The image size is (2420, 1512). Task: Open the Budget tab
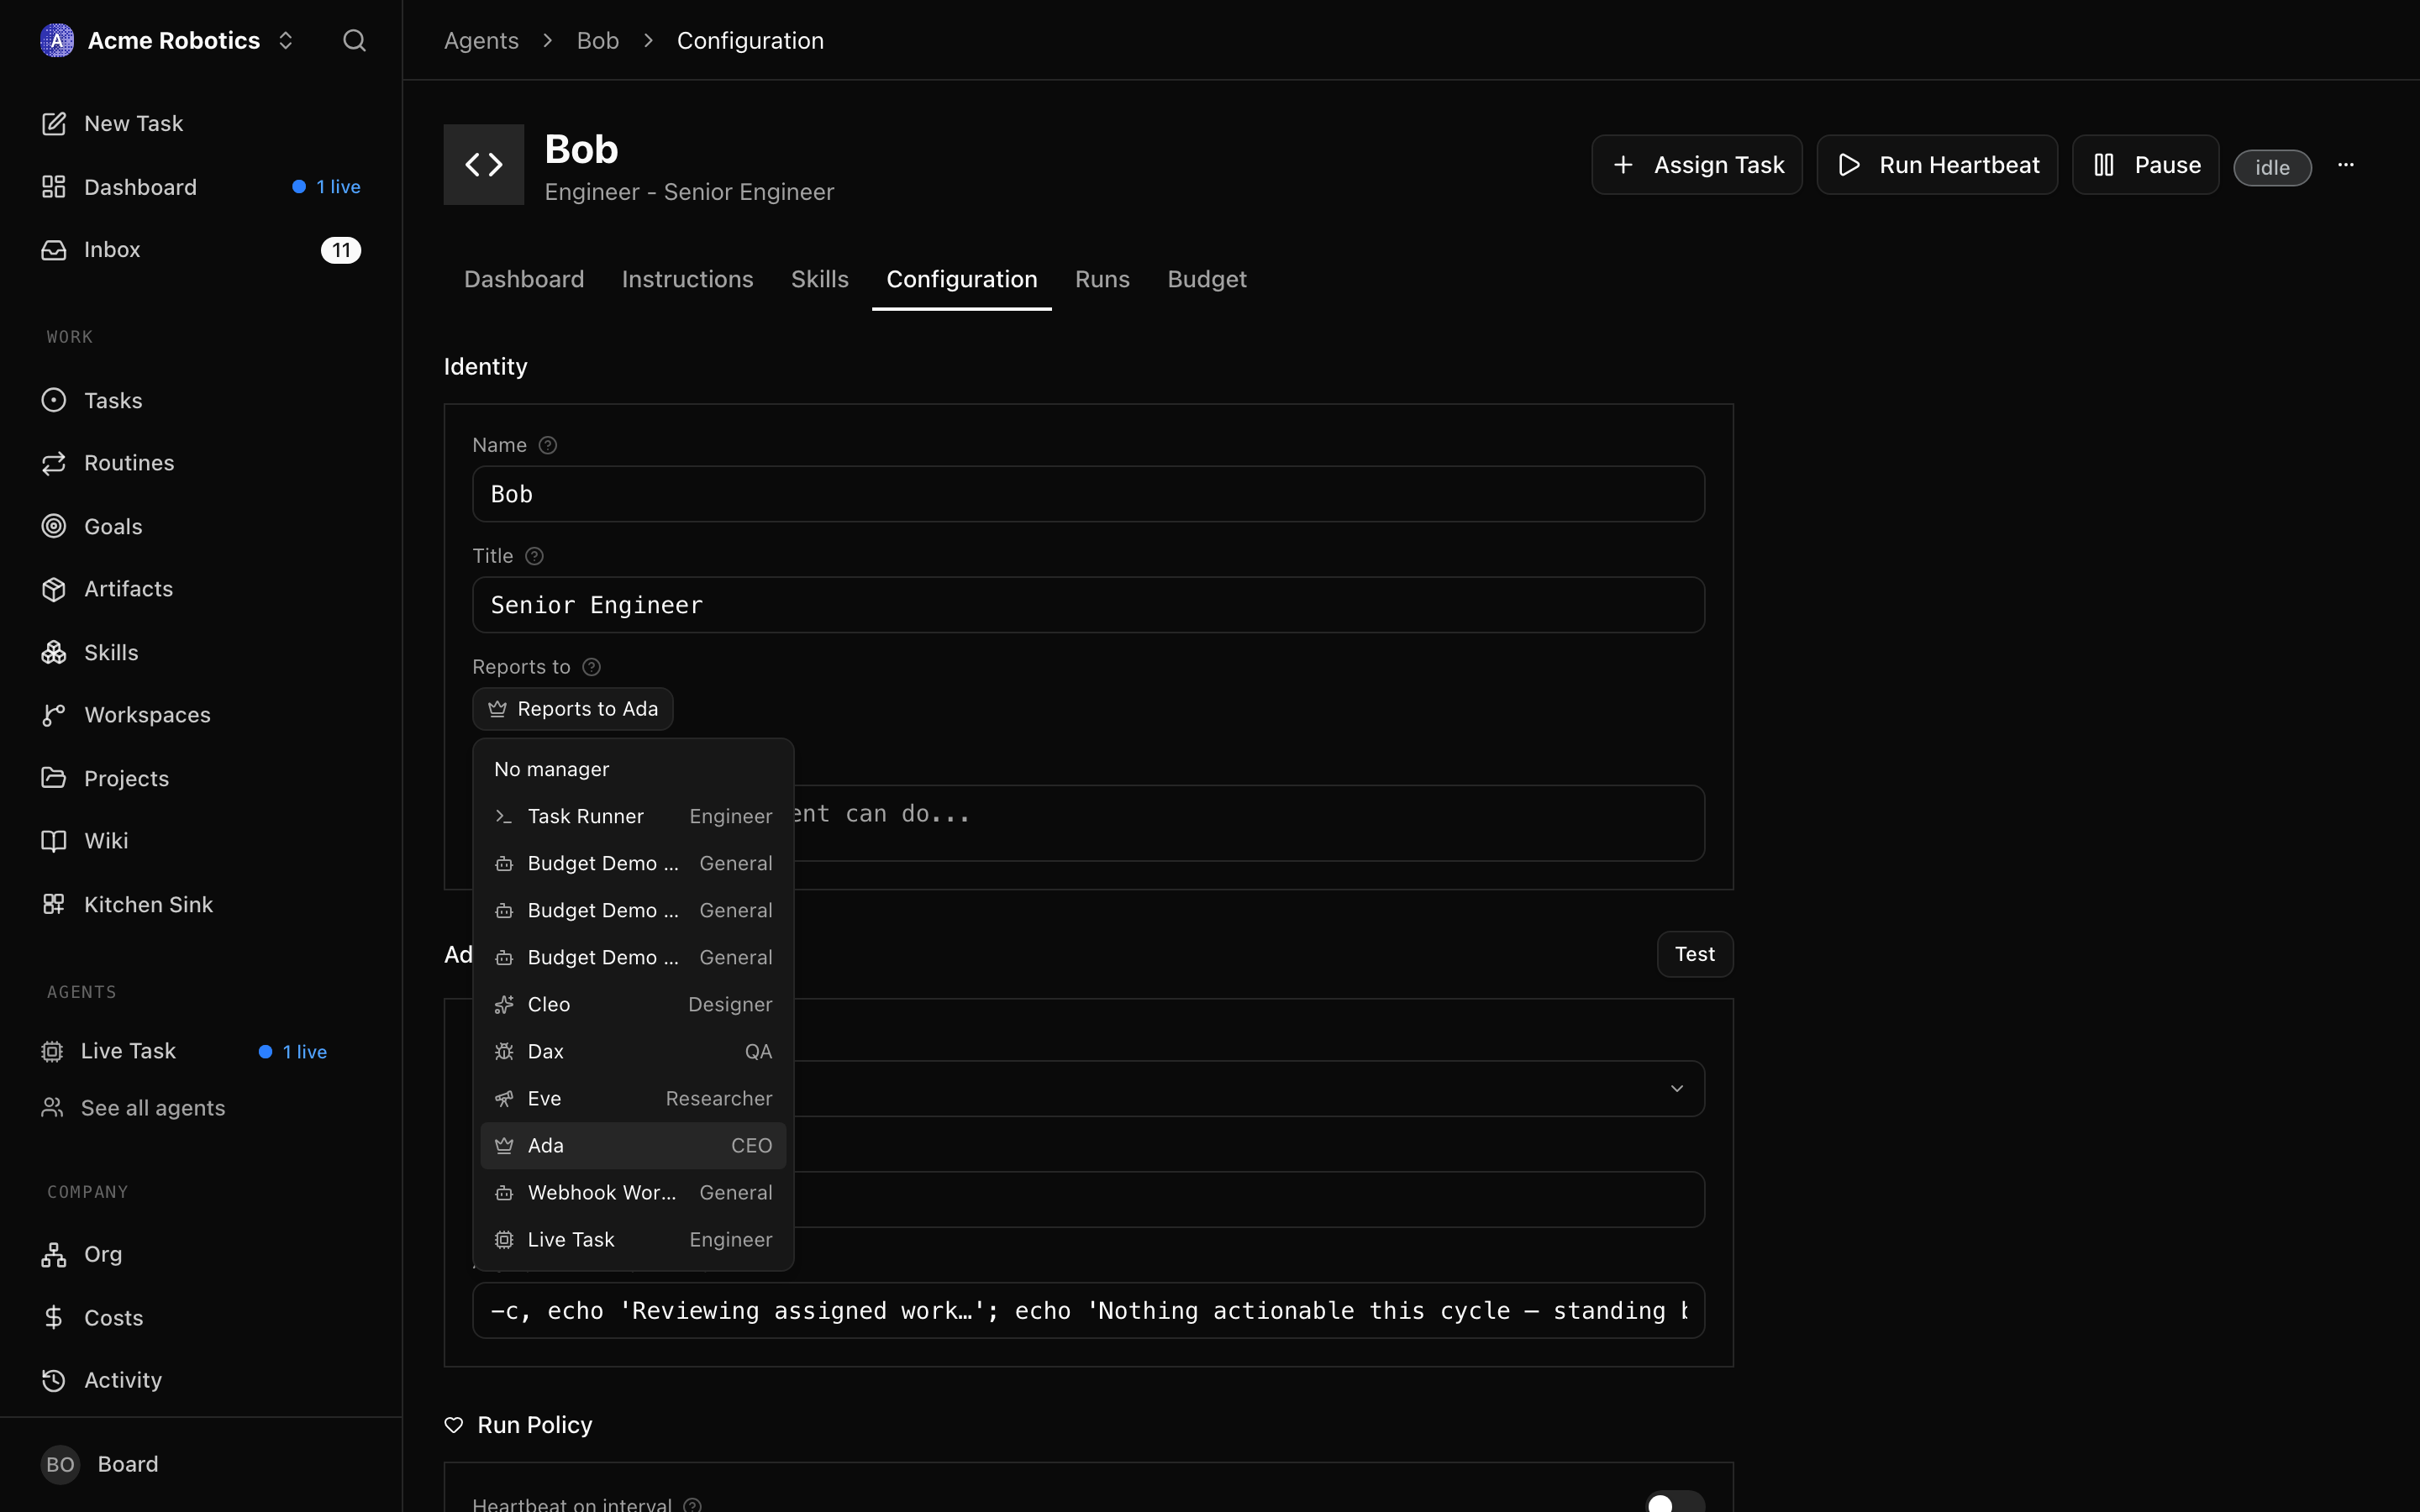coord(1207,279)
